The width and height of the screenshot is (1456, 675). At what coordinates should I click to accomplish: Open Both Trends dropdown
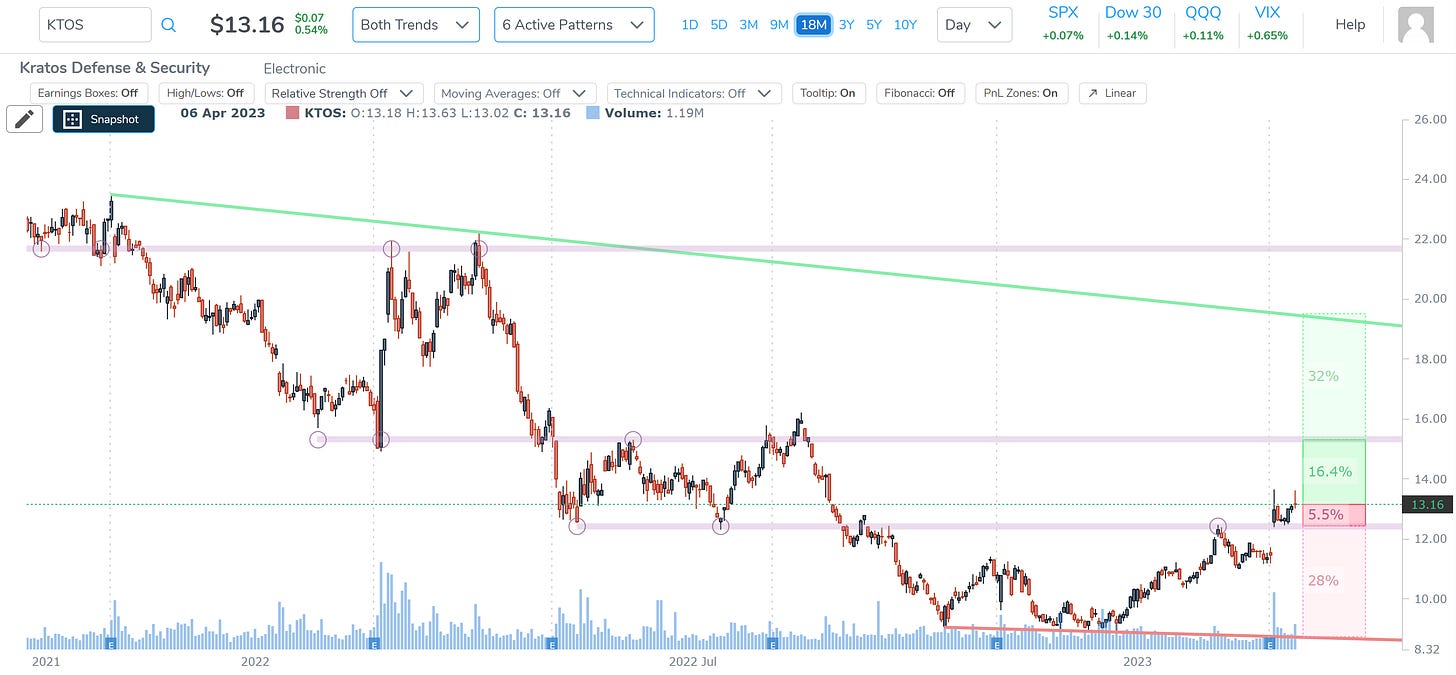pyautogui.click(x=415, y=25)
